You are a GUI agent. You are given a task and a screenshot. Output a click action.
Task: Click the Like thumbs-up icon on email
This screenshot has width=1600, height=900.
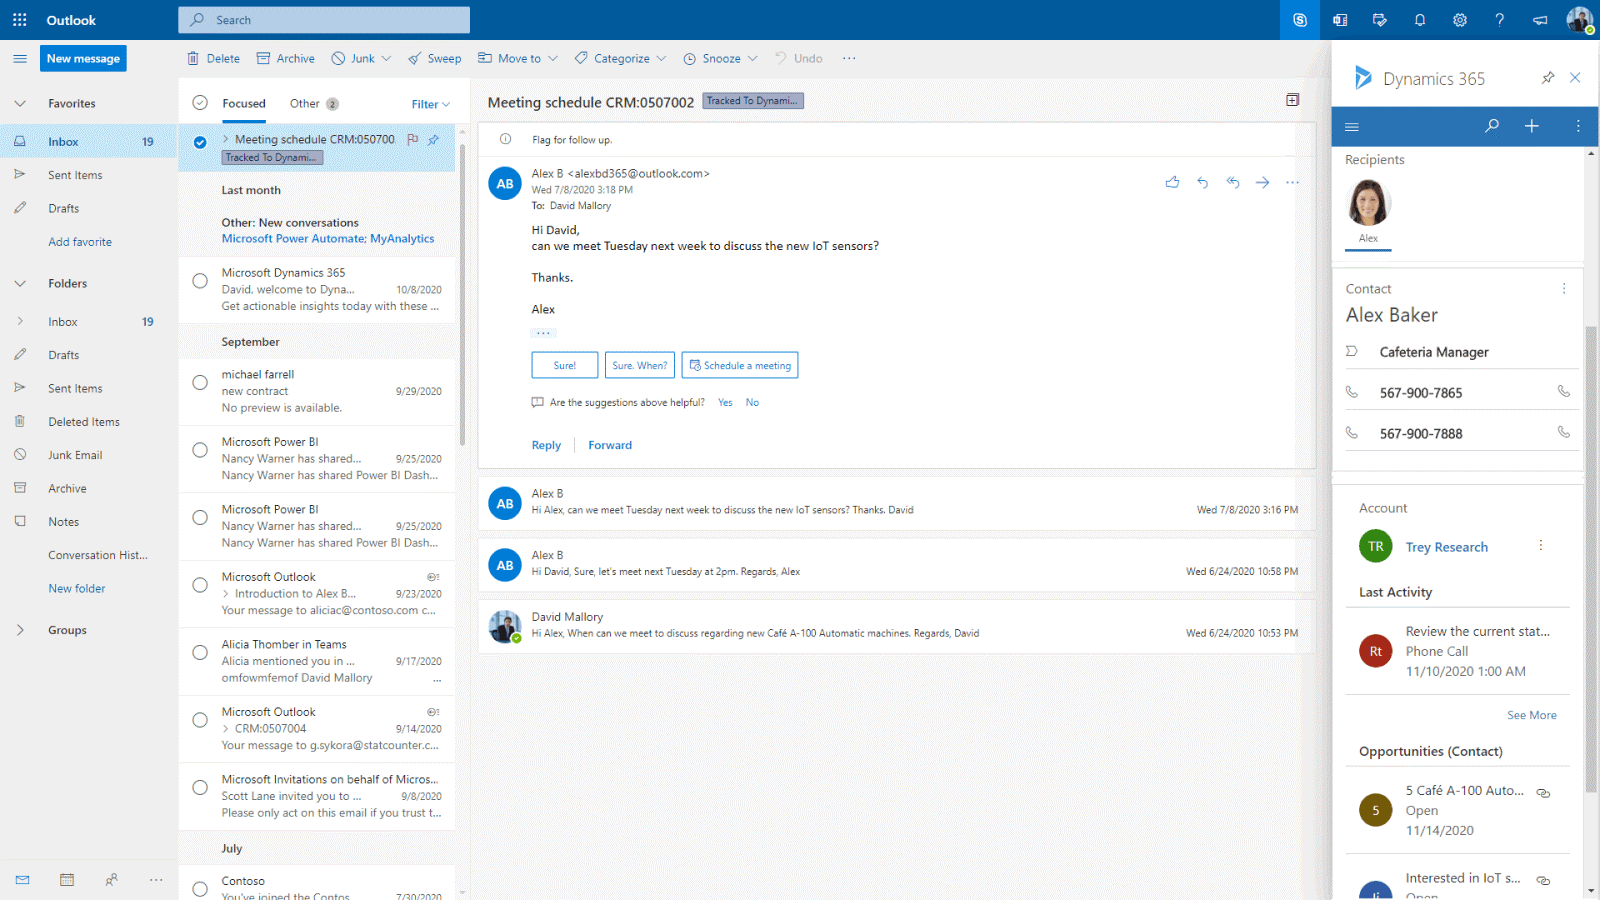point(1172,183)
